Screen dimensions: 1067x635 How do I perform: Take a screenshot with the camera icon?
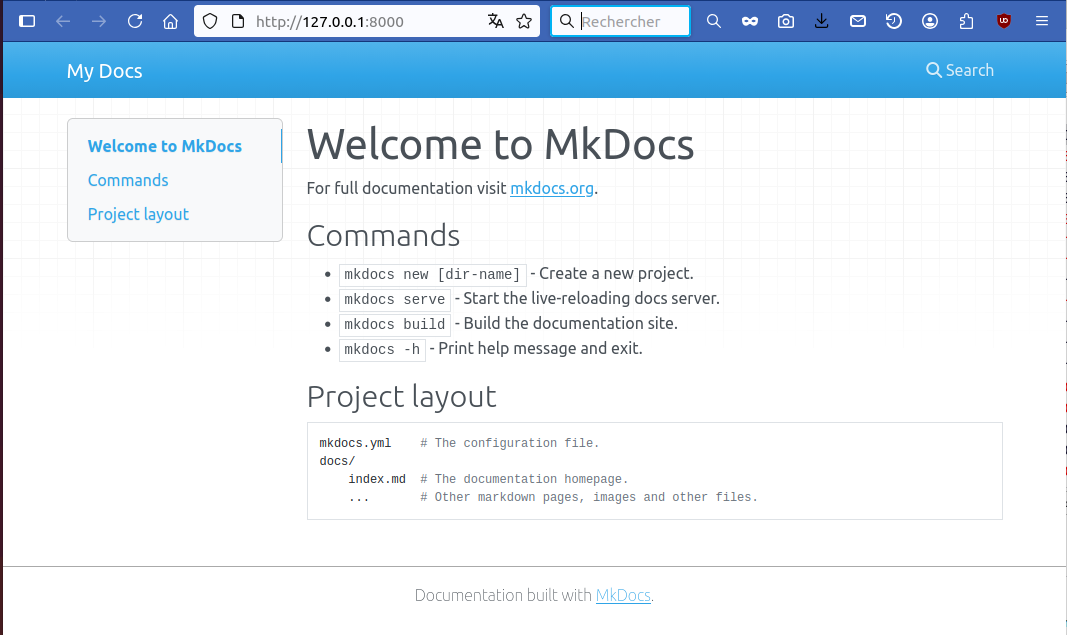coord(786,21)
